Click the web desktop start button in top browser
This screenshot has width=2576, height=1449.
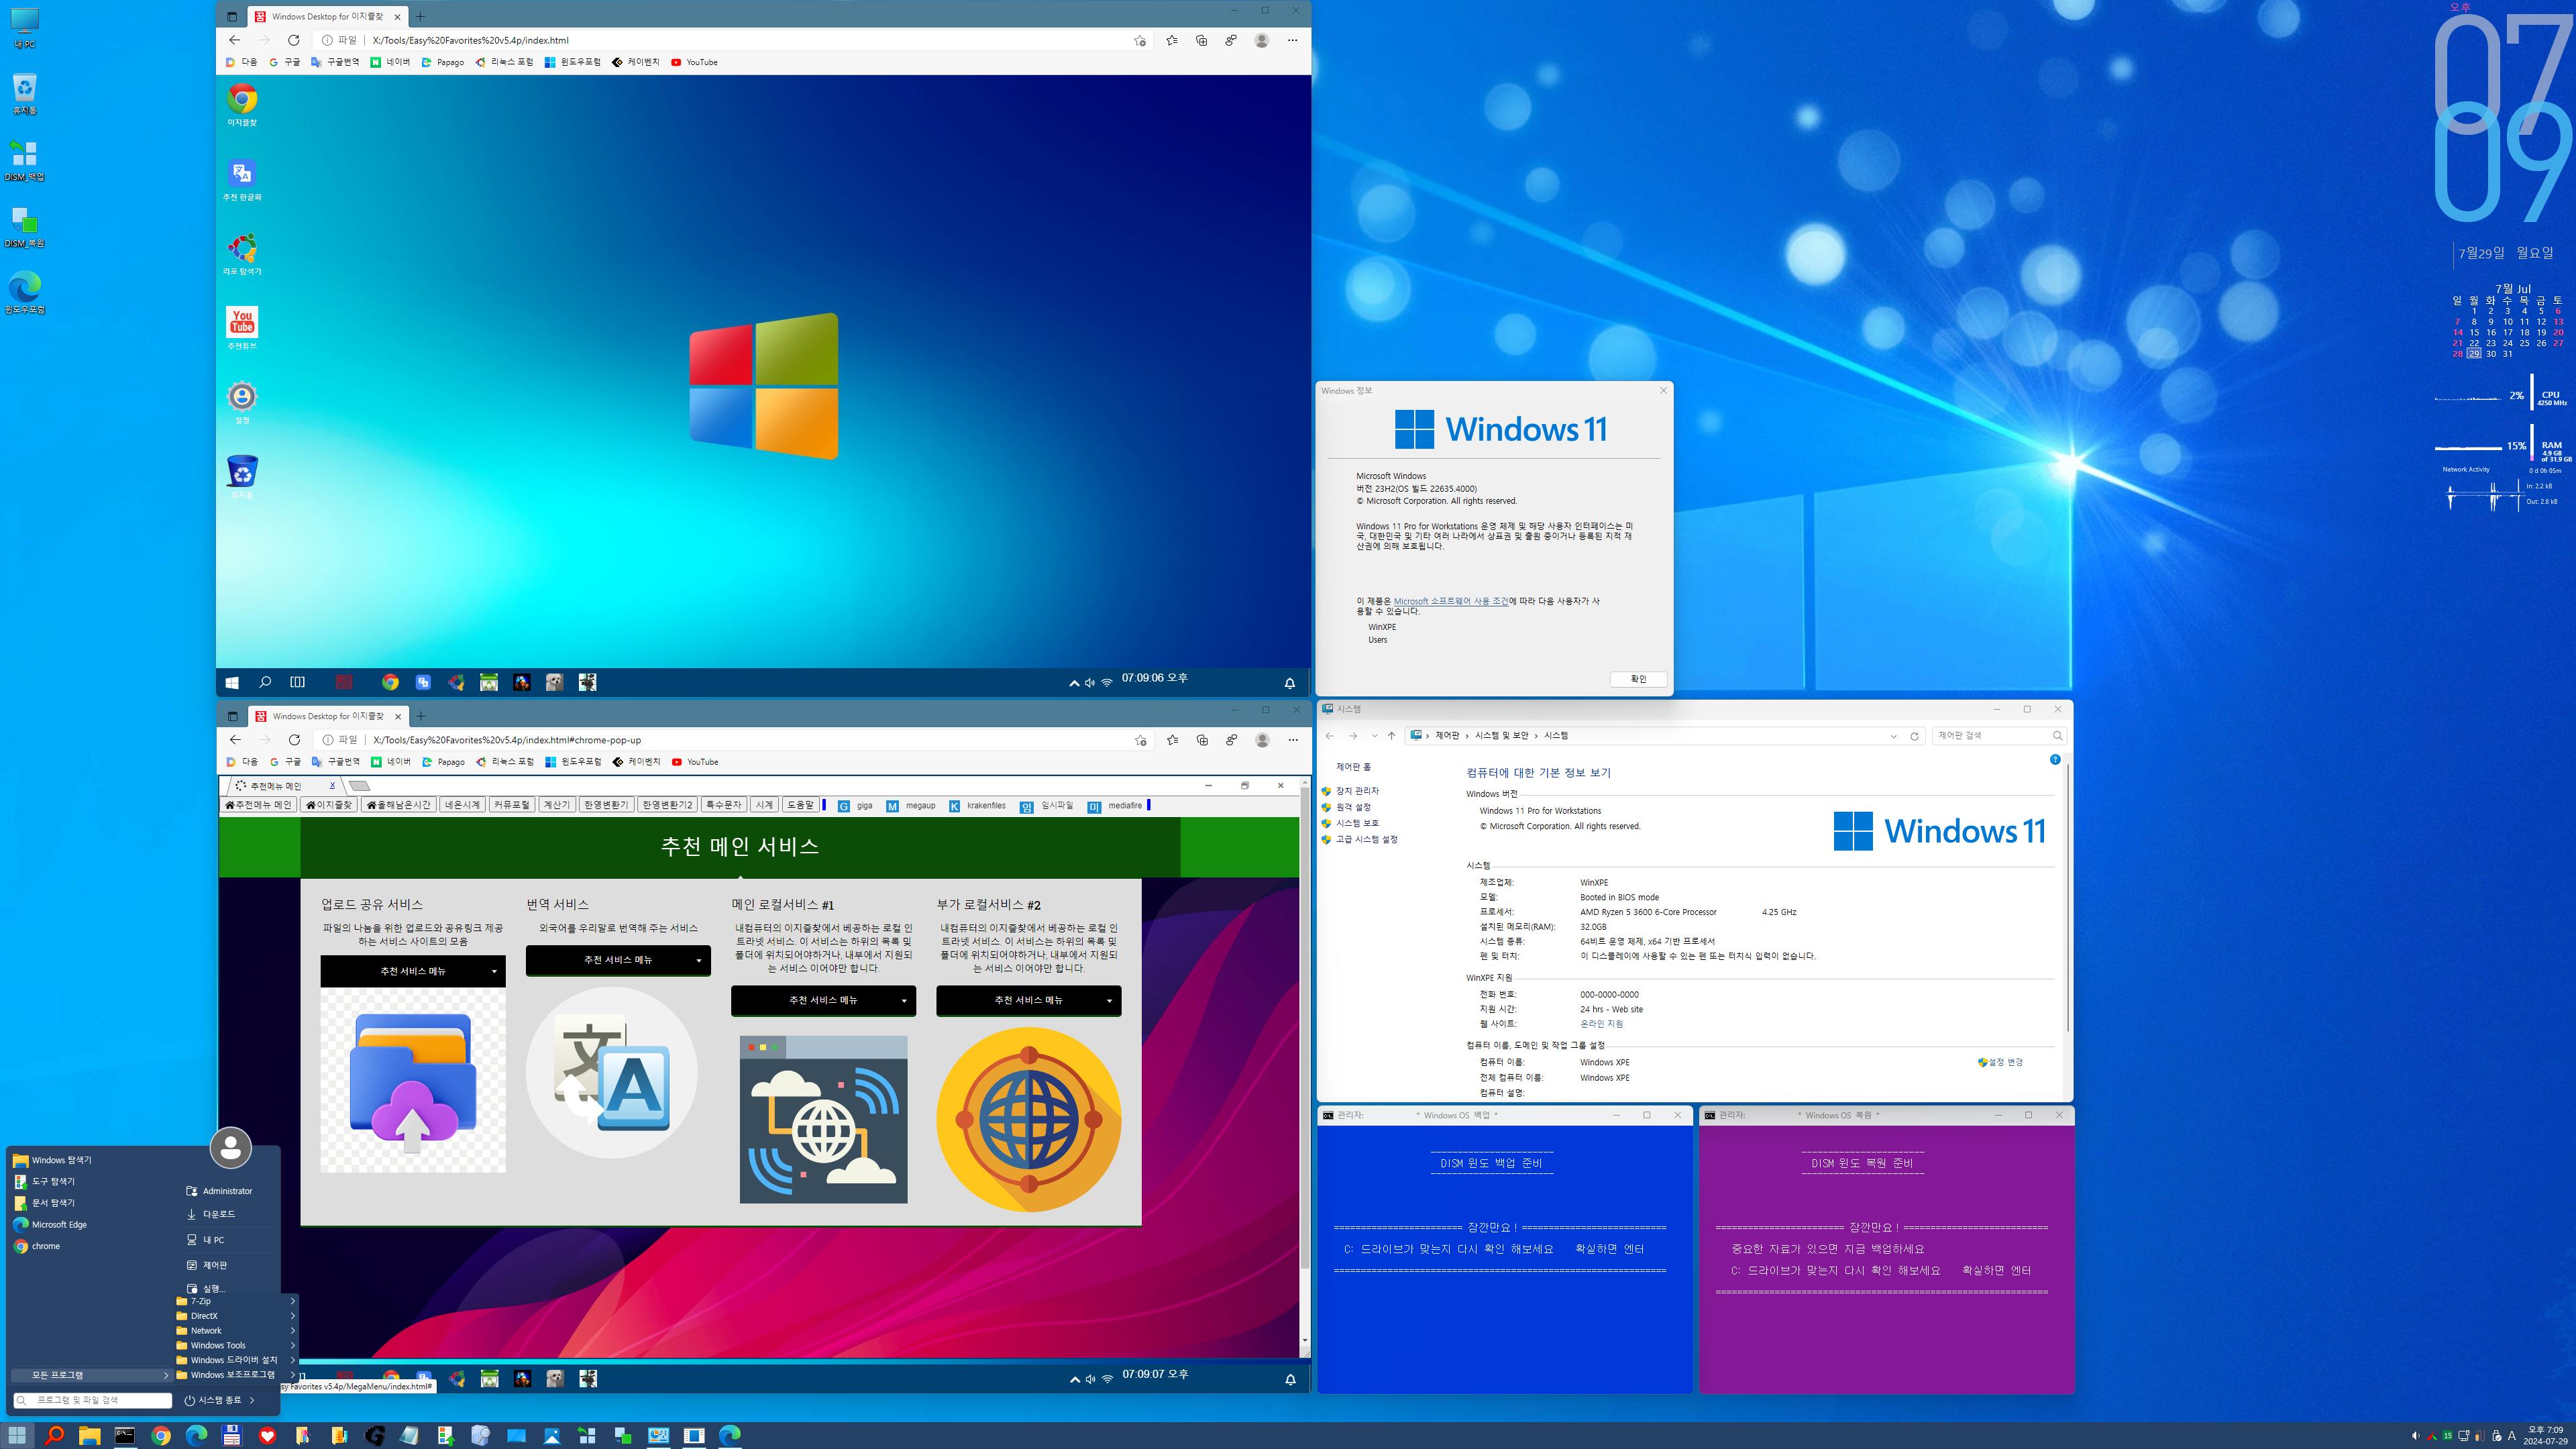[x=232, y=682]
